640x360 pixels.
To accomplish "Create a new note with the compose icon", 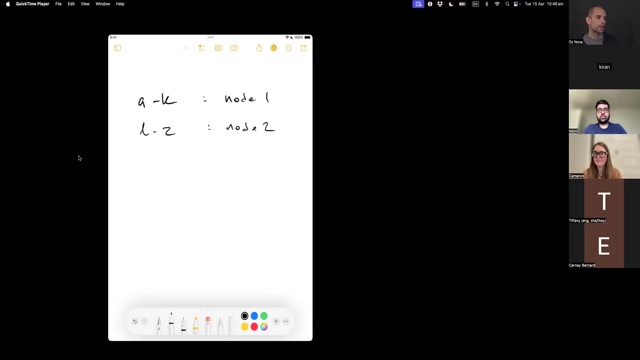I will 304,48.
